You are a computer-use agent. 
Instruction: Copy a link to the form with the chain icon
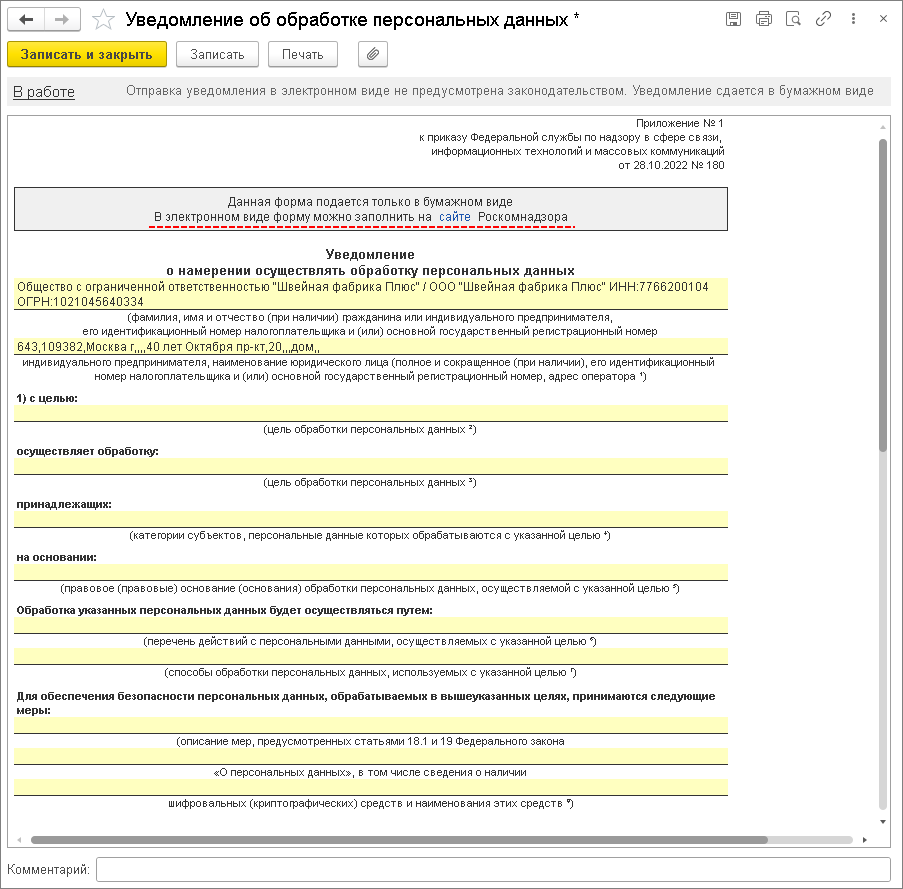824,19
